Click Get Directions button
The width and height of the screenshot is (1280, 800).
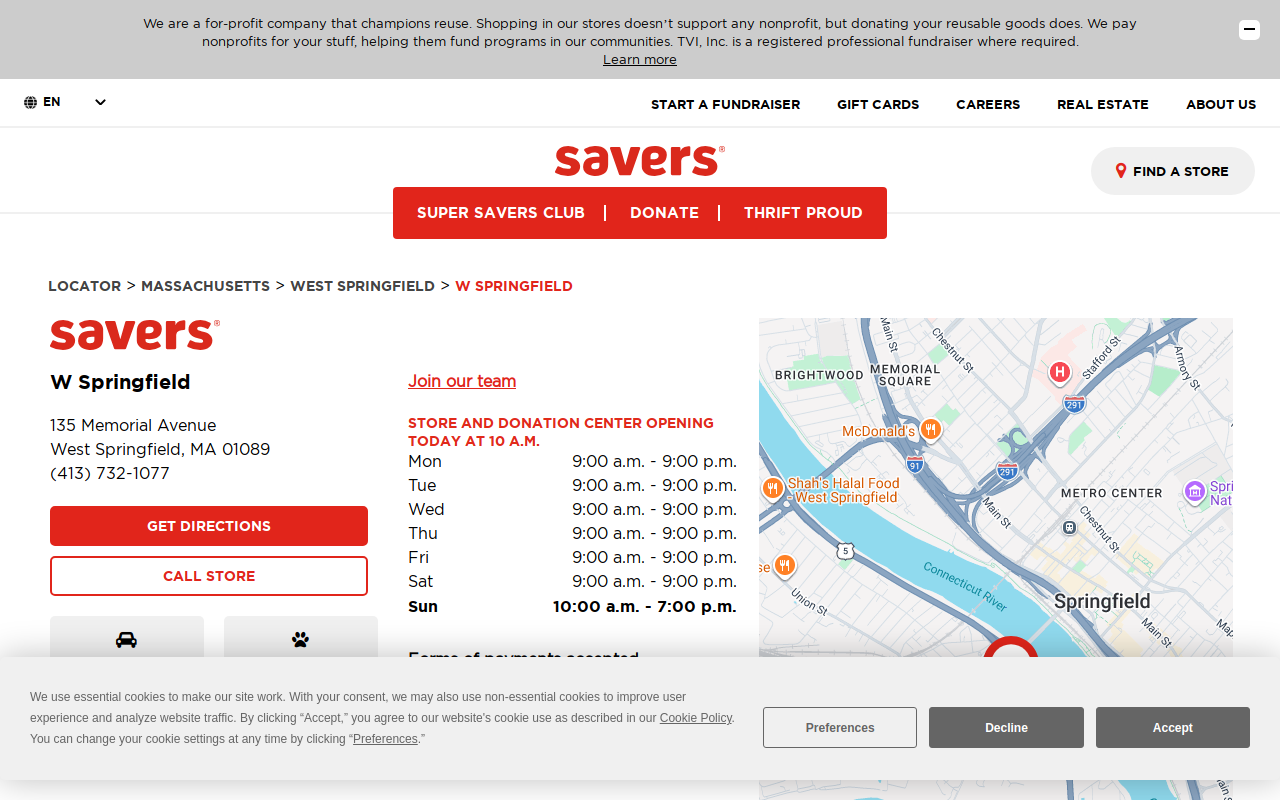[209, 526]
